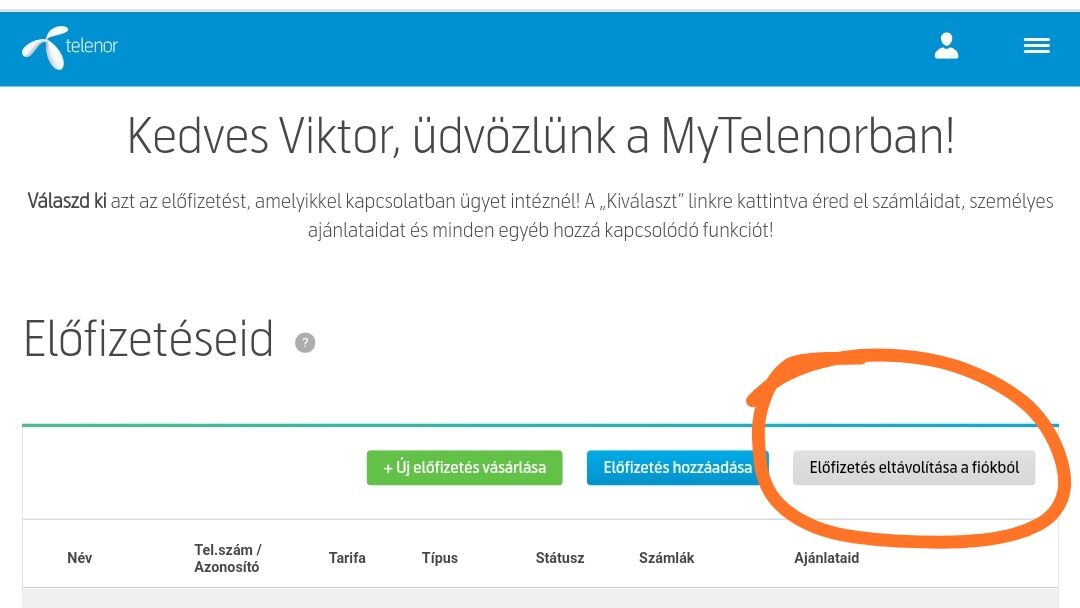Click the Előfizetés hozzáadása button
Image resolution: width=1080 pixels, height=608 pixels.
point(677,468)
